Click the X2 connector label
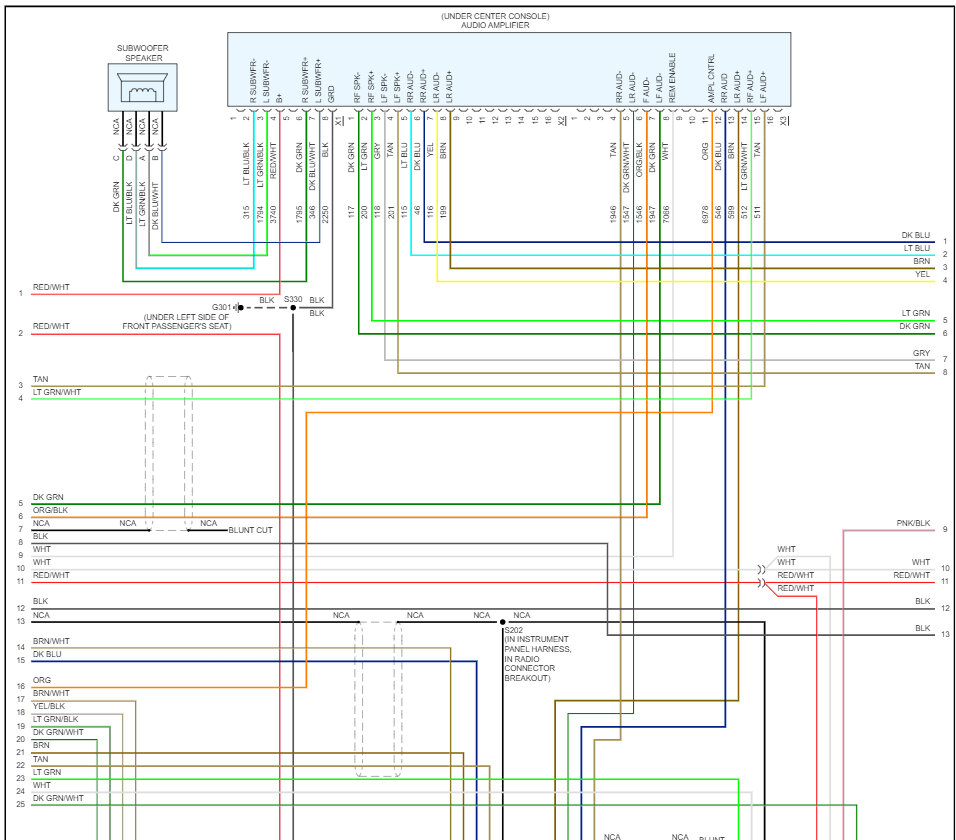 [x=562, y=121]
